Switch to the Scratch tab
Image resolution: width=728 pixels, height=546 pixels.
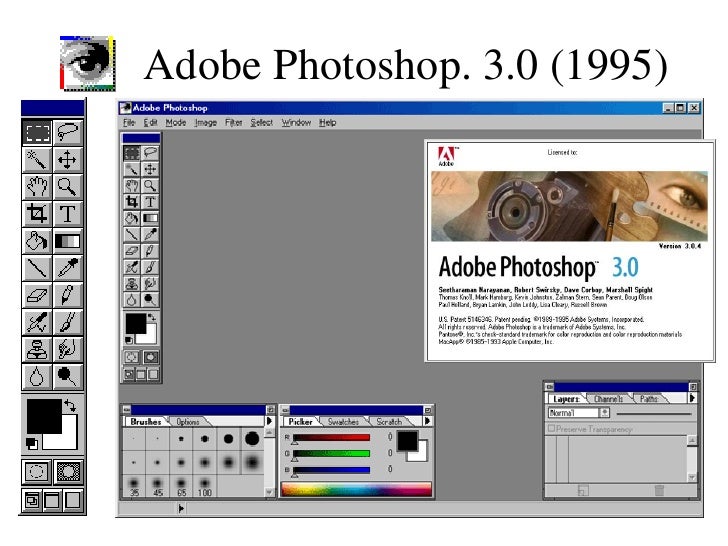click(389, 422)
